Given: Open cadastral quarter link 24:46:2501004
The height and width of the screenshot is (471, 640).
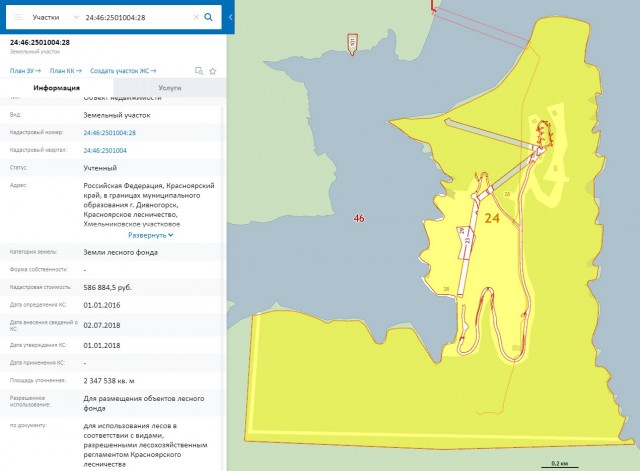Looking at the screenshot, I should coord(105,150).
